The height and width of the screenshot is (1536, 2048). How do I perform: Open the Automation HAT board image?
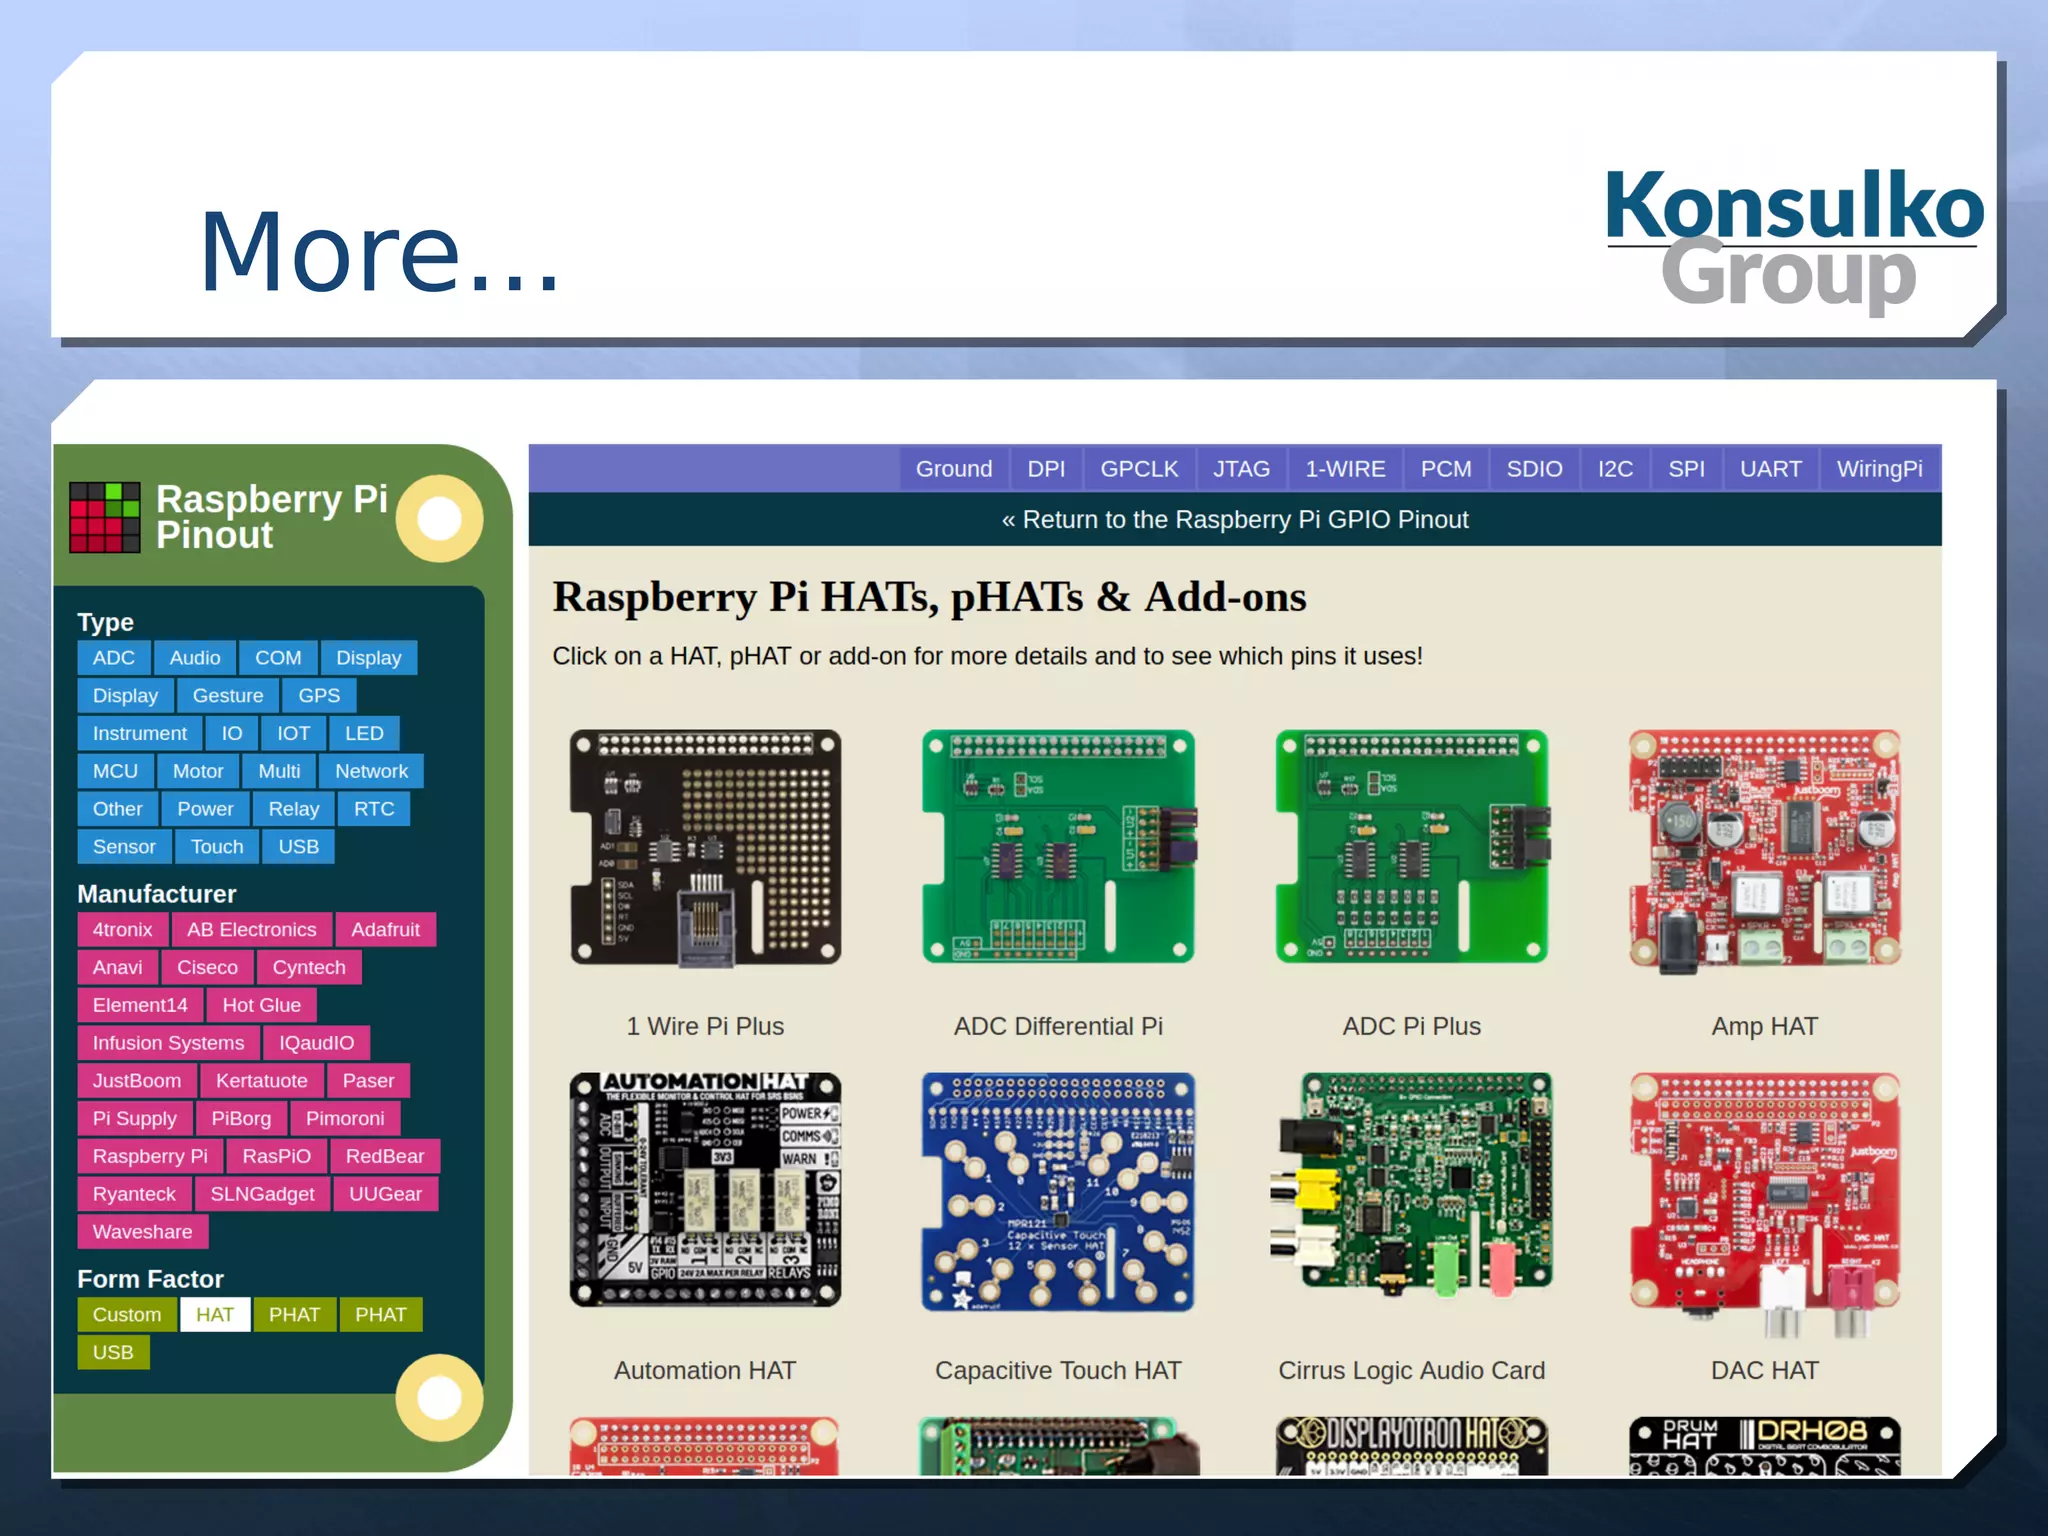tap(705, 1190)
